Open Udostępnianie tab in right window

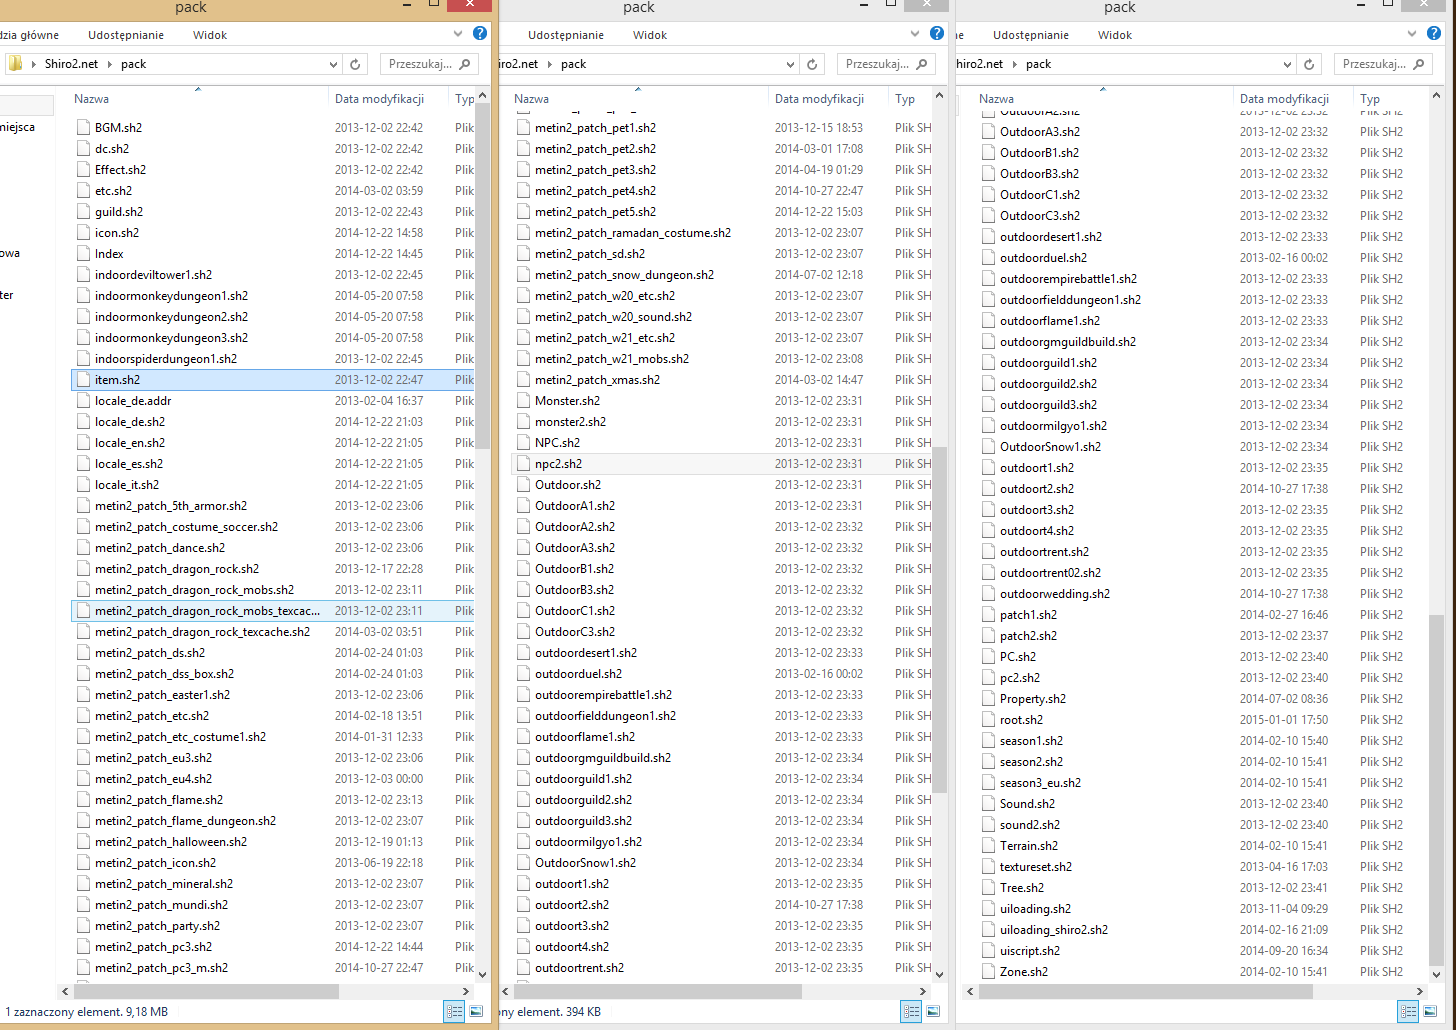(1031, 35)
